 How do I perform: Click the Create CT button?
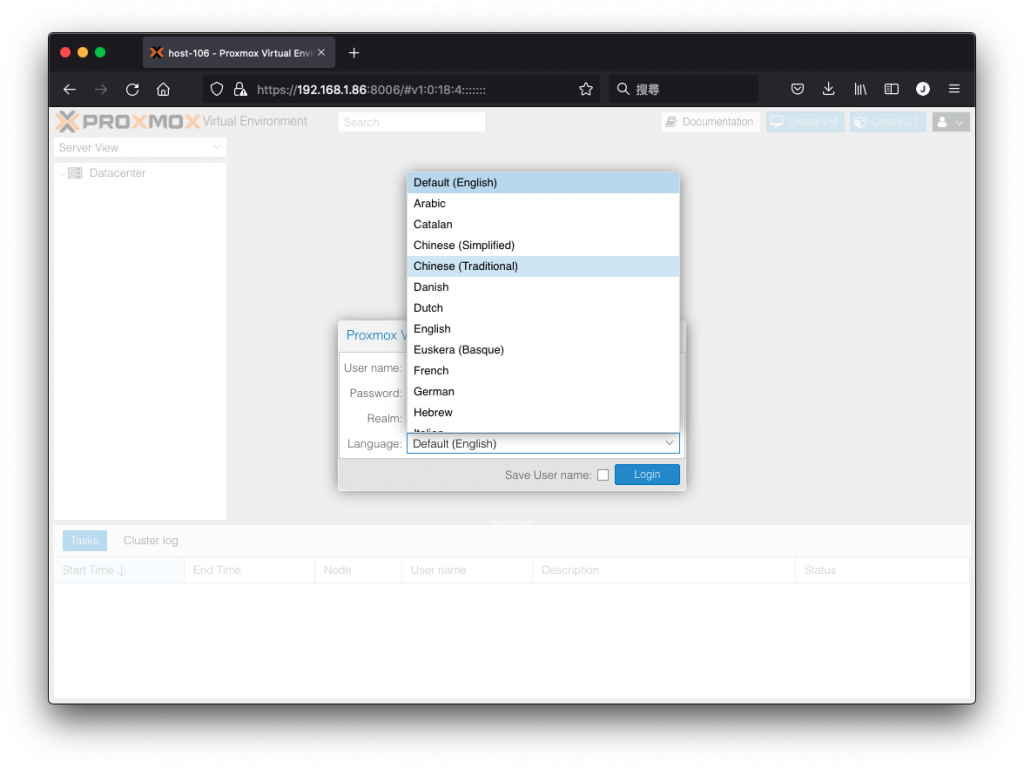(x=888, y=122)
